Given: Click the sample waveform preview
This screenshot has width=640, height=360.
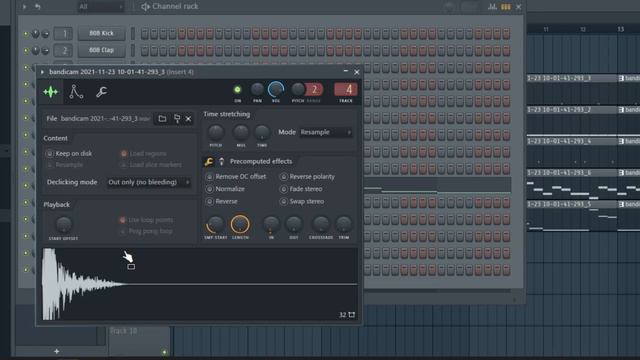Looking at the screenshot, I should point(200,284).
